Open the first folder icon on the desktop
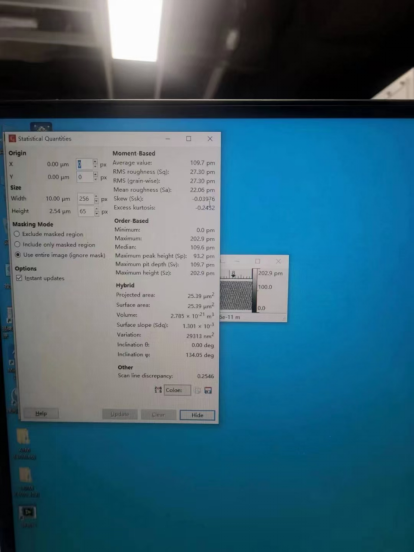Screen dimensions: 414x552 [x=23, y=437]
